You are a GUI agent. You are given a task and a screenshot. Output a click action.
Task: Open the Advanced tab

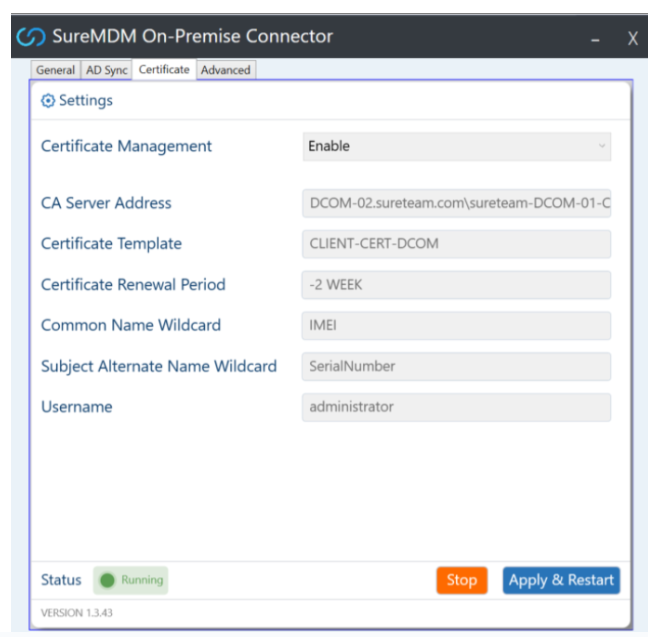pos(226,70)
